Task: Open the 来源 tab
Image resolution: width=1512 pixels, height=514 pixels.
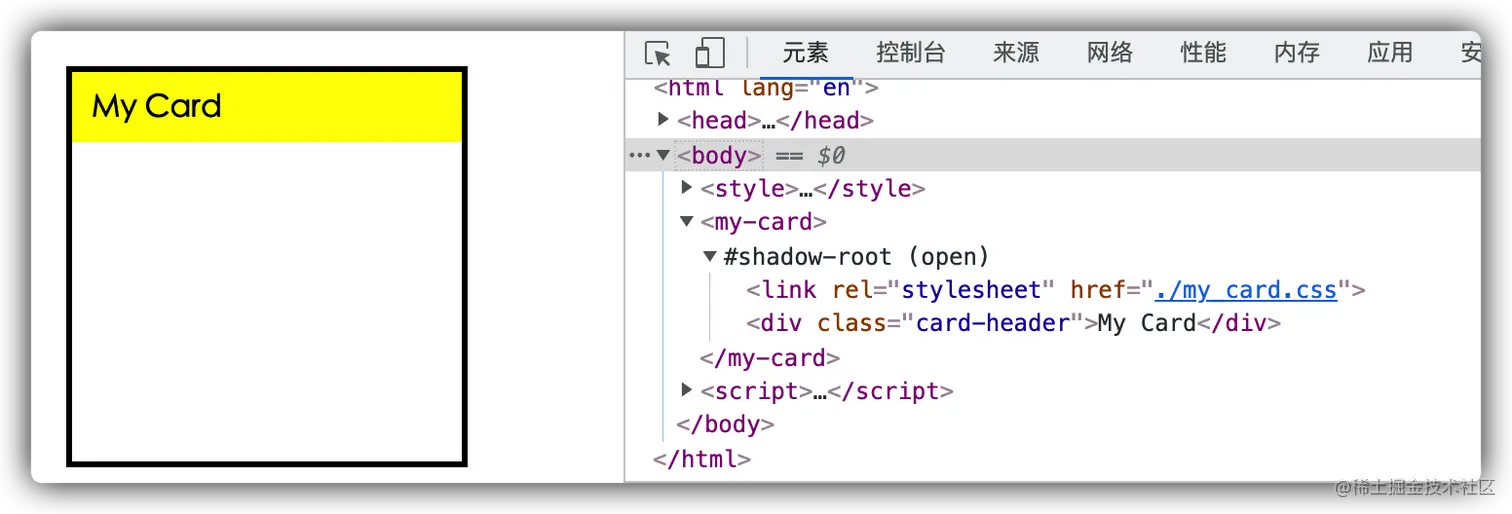Action: tap(1016, 53)
